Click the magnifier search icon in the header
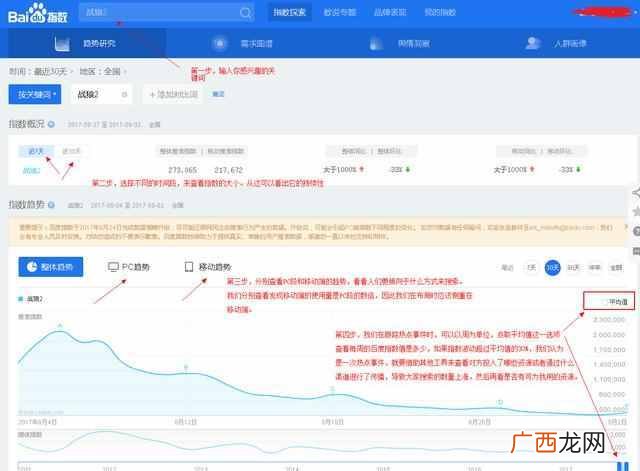Viewport: 640px width, 471px height. click(x=245, y=13)
